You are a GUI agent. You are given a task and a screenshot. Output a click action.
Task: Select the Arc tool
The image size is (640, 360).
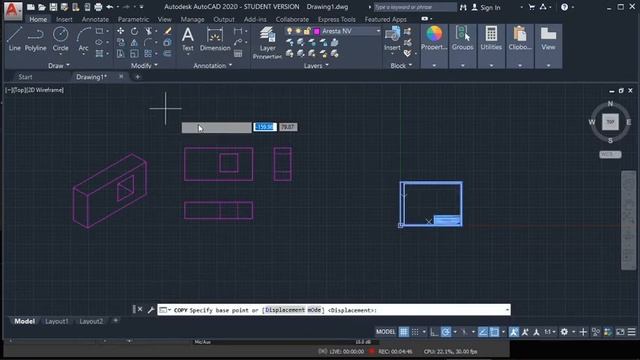83,39
